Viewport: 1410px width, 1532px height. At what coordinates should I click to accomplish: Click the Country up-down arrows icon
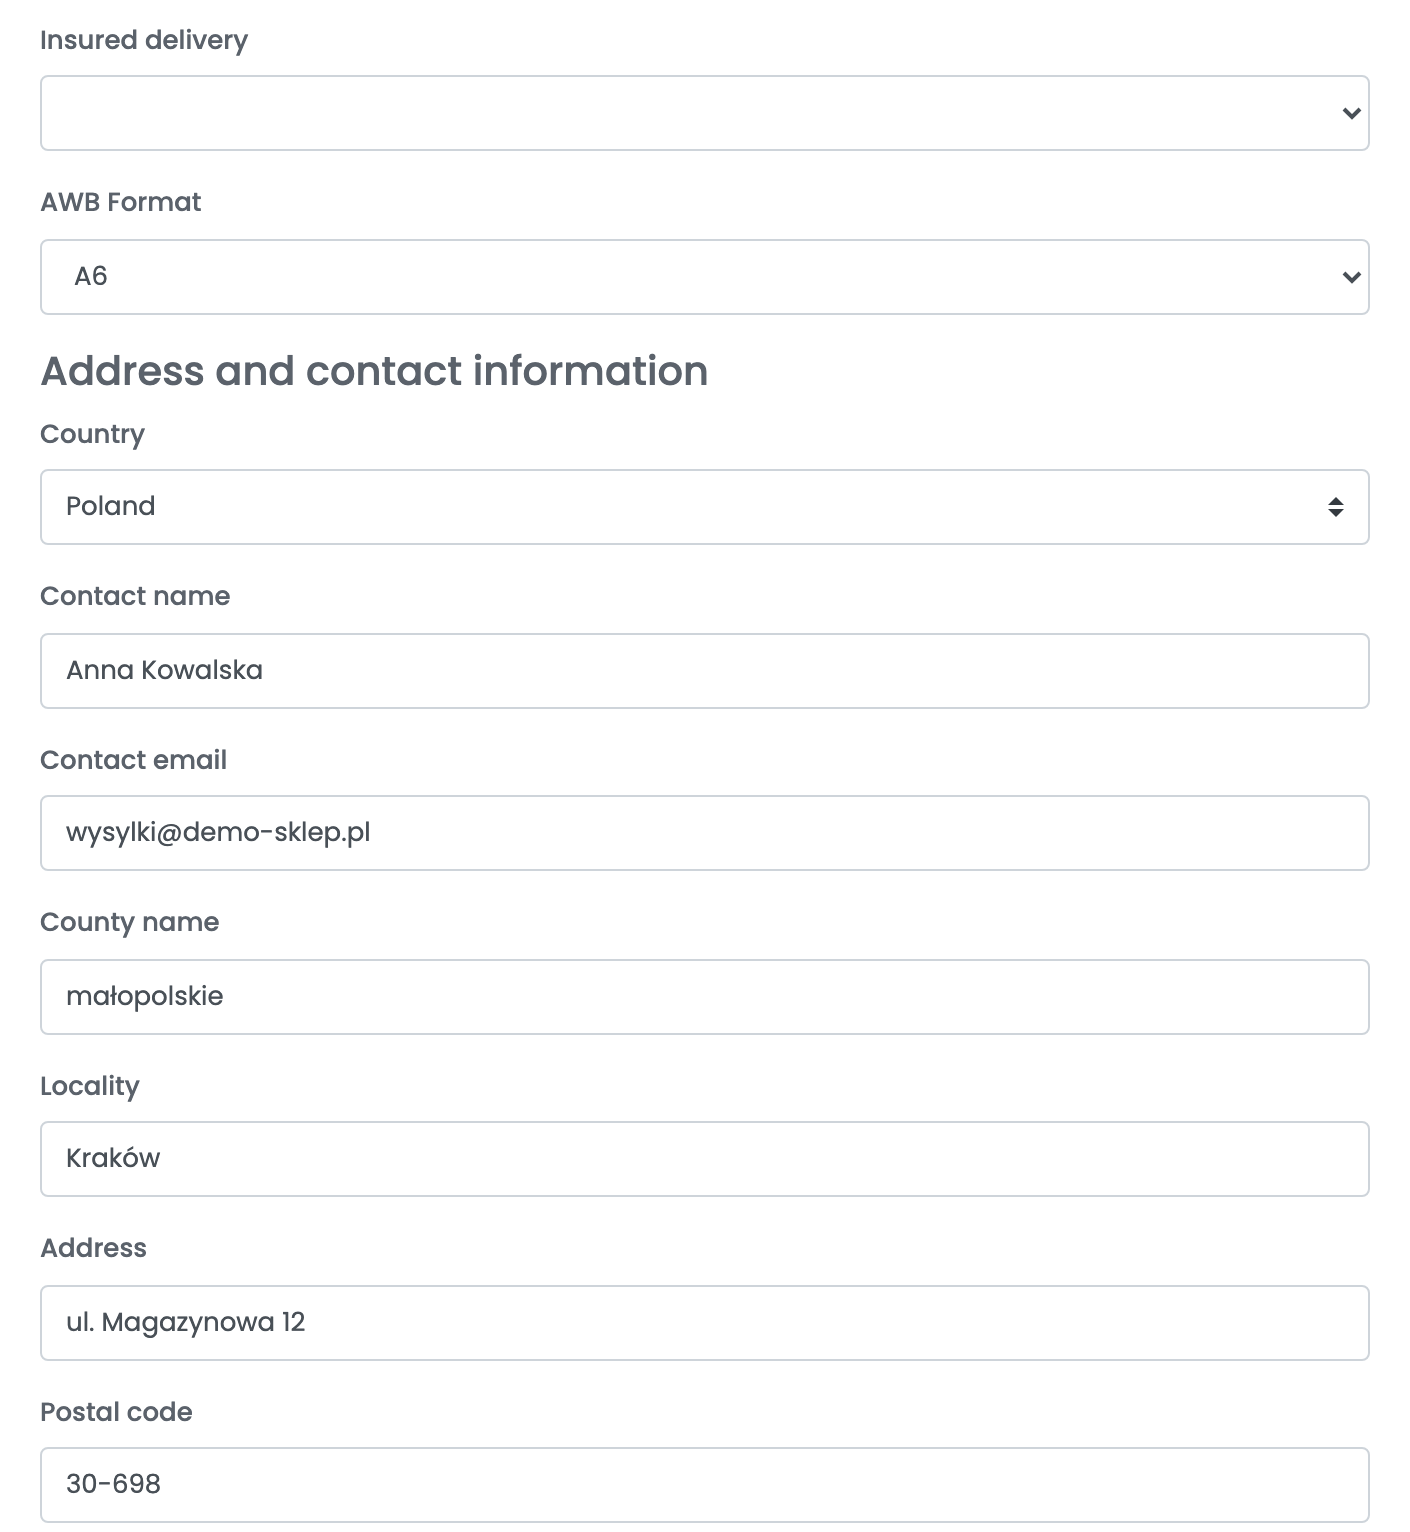(1335, 507)
